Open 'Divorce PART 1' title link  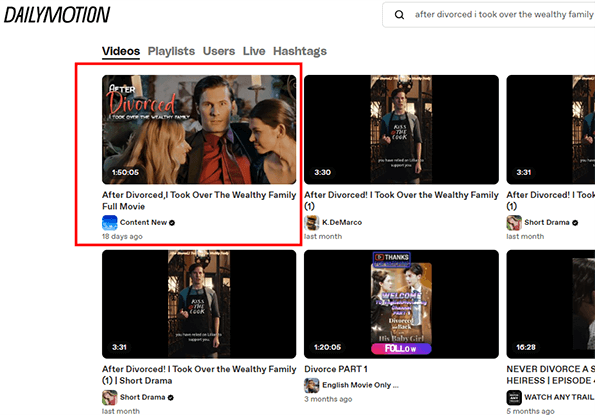point(336,369)
